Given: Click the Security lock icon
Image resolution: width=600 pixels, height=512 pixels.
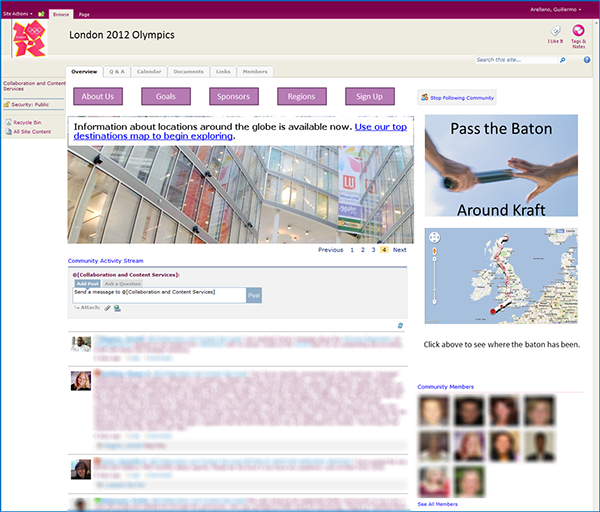Looking at the screenshot, I should (7, 104).
